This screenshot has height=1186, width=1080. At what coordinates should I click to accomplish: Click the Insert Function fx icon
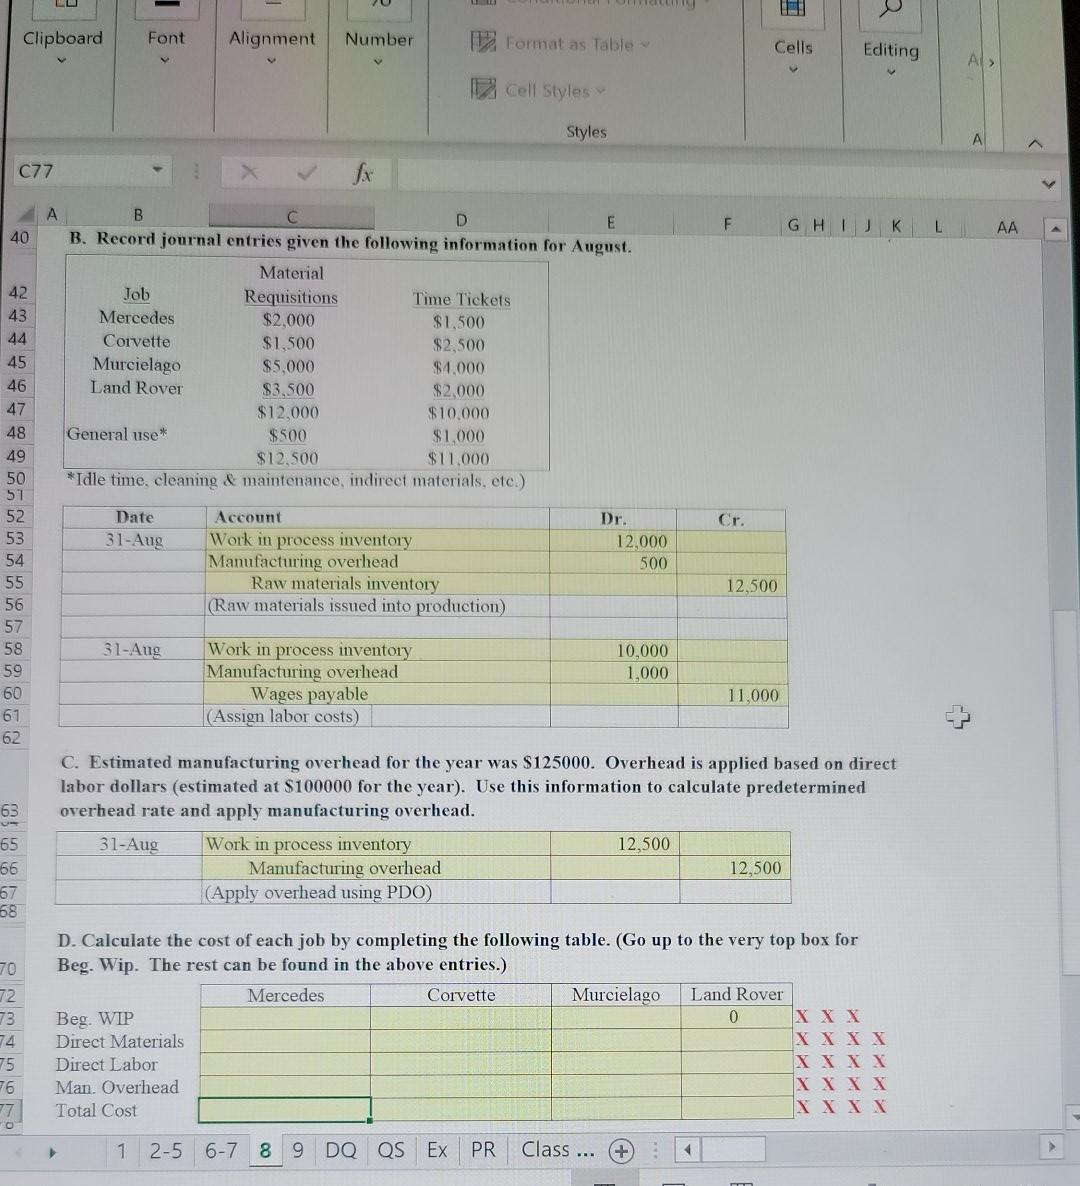point(363,172)
